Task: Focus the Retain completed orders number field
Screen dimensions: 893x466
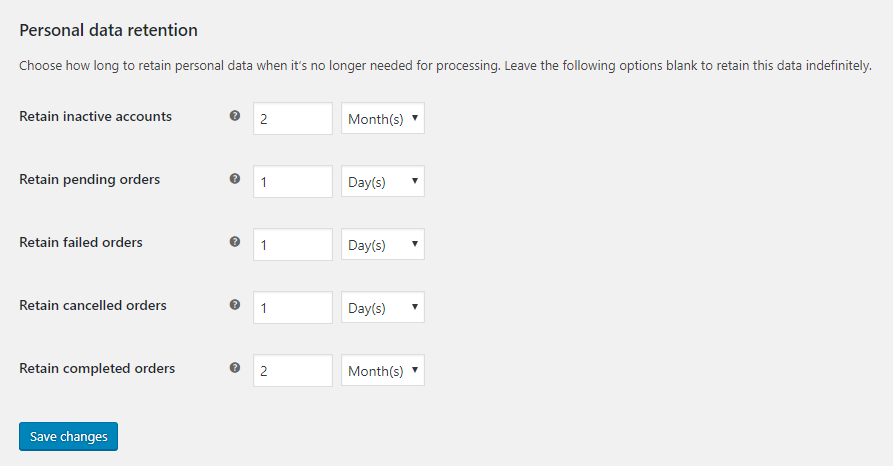Action: click(x=293, y=370)
